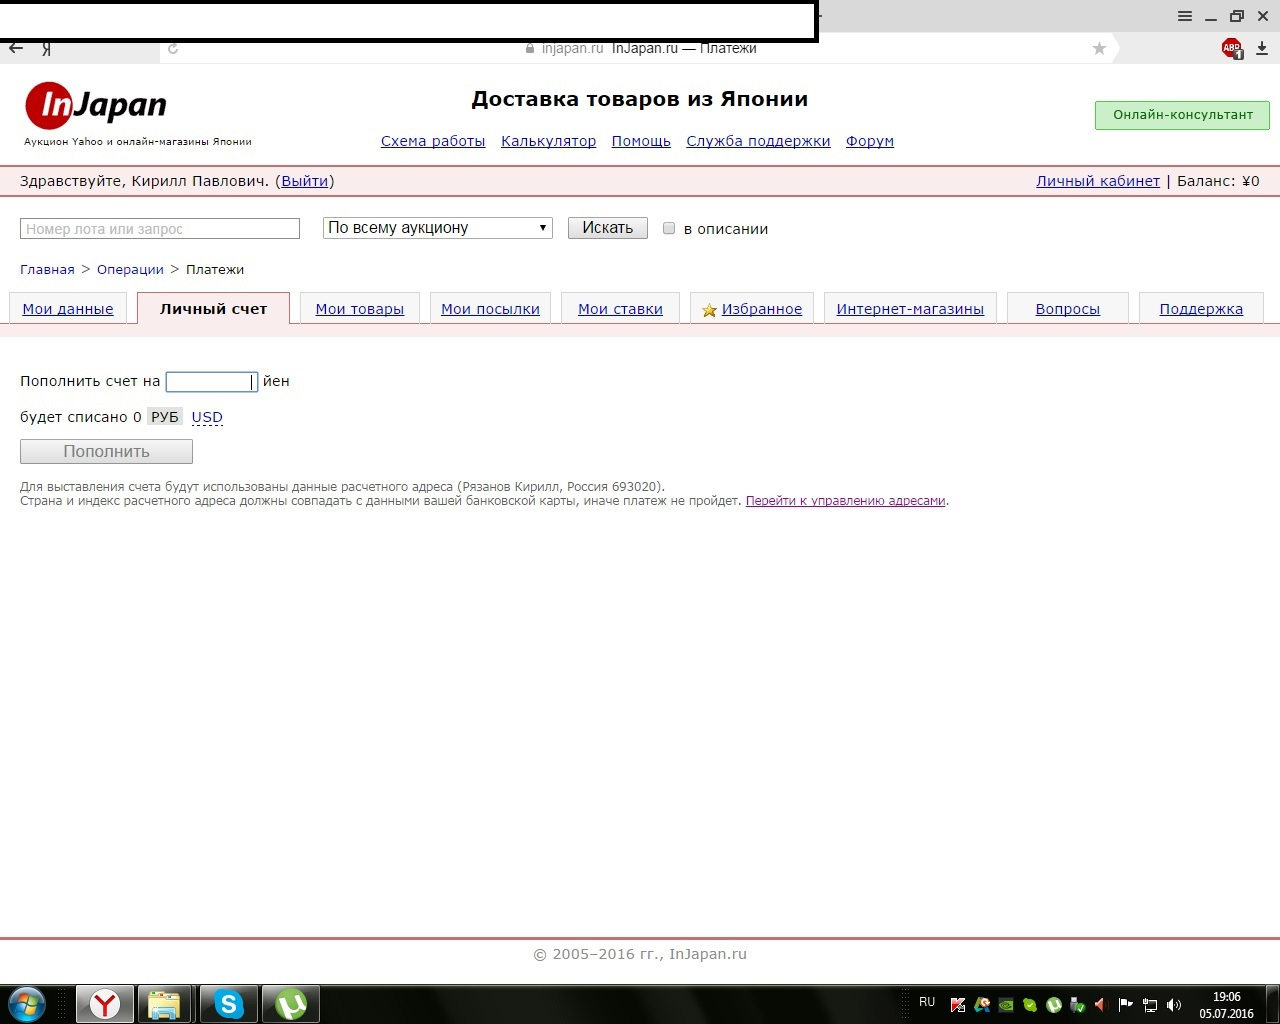Open the Вопросы tab
The image size is (1280, 1024).
1068,309
